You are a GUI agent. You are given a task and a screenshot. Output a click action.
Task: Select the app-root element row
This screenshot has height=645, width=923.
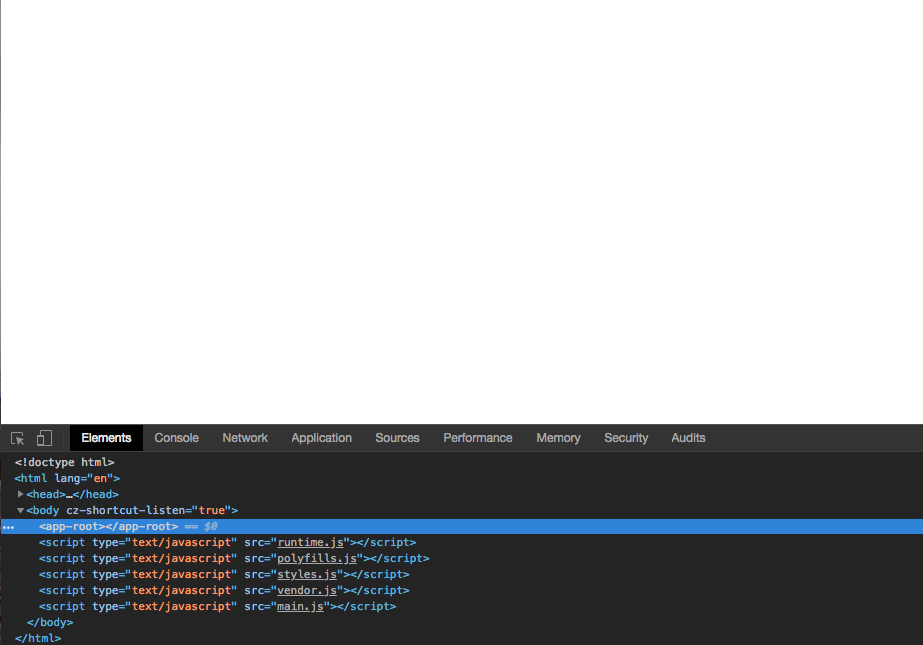(462, 527)
